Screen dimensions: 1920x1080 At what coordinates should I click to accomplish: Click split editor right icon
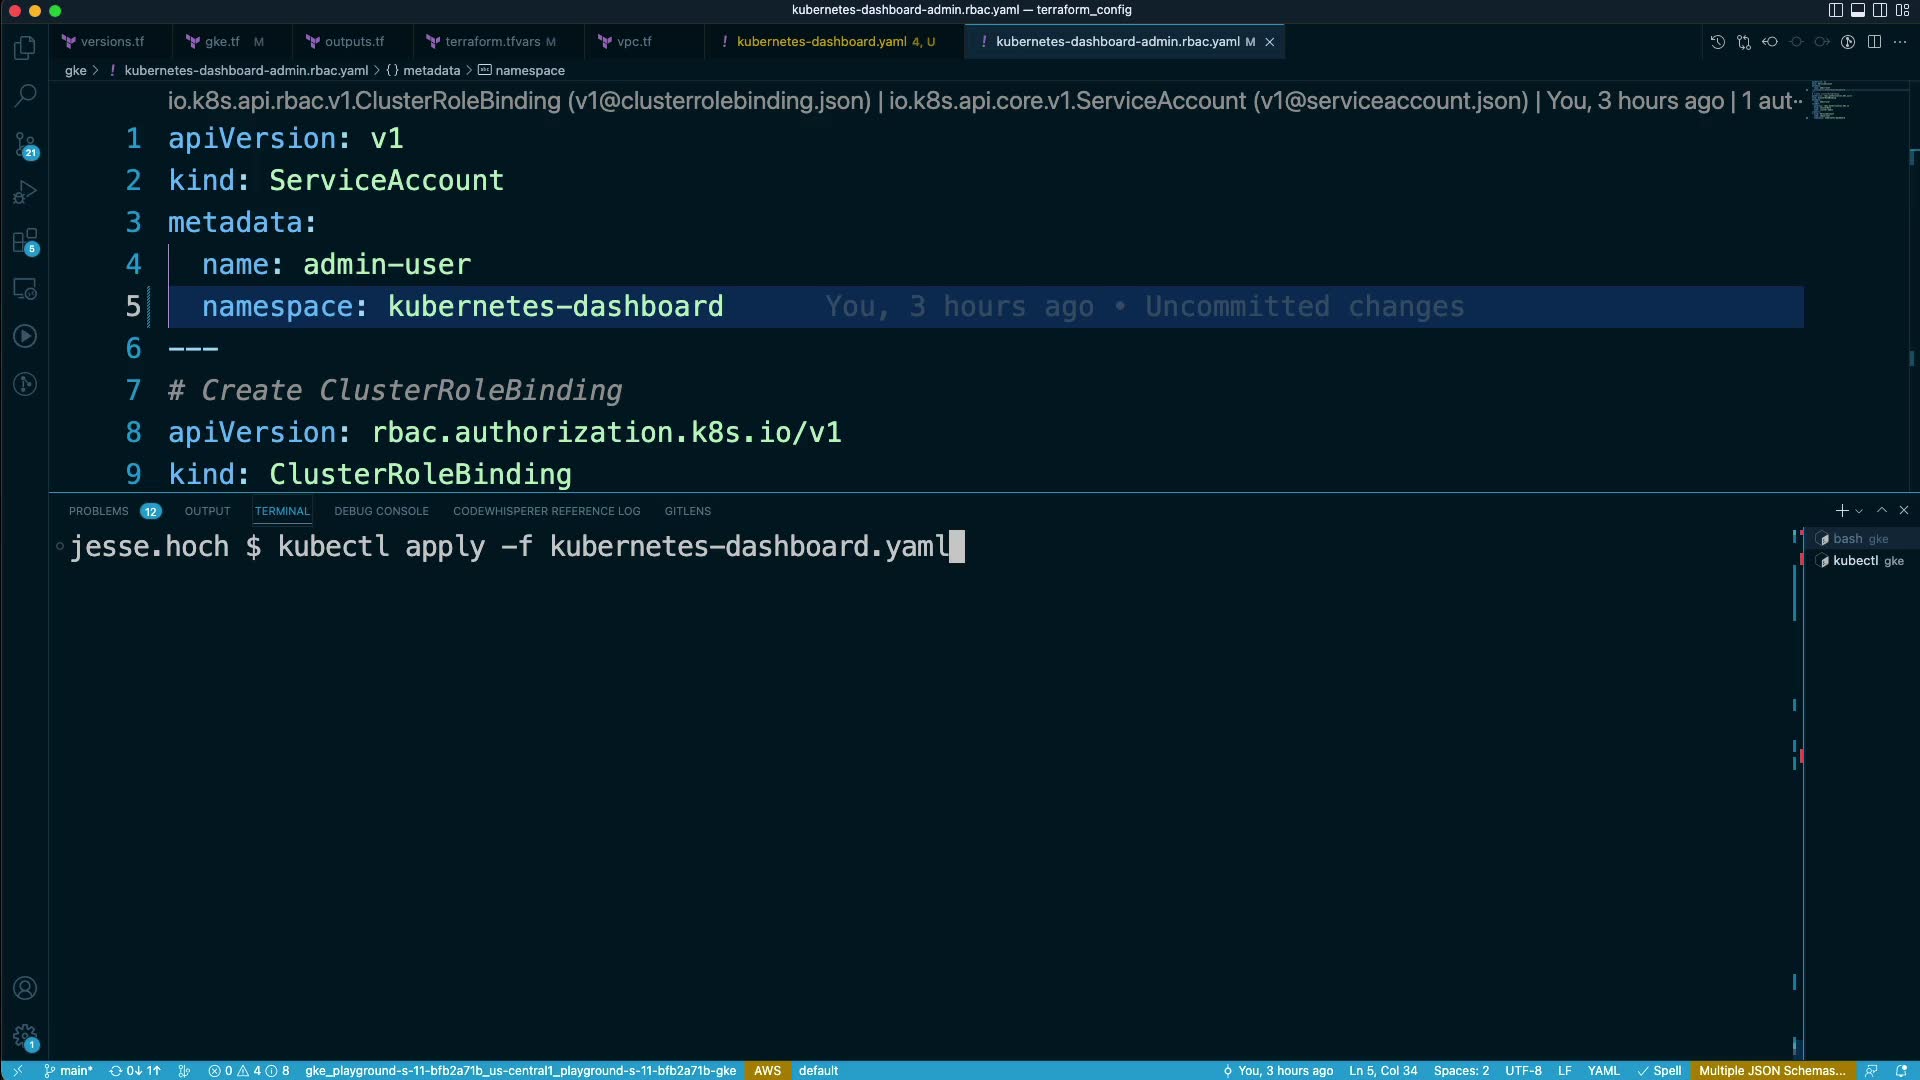1874,42
